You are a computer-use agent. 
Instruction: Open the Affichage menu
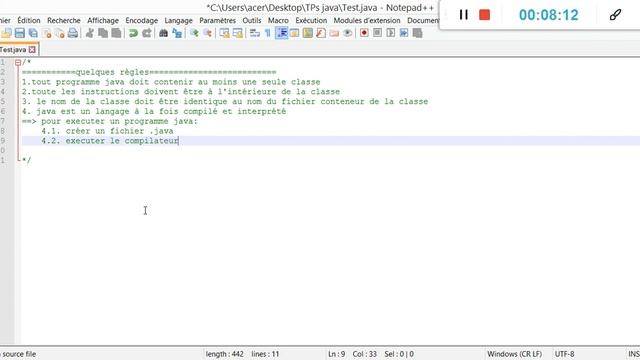(103, 20)
